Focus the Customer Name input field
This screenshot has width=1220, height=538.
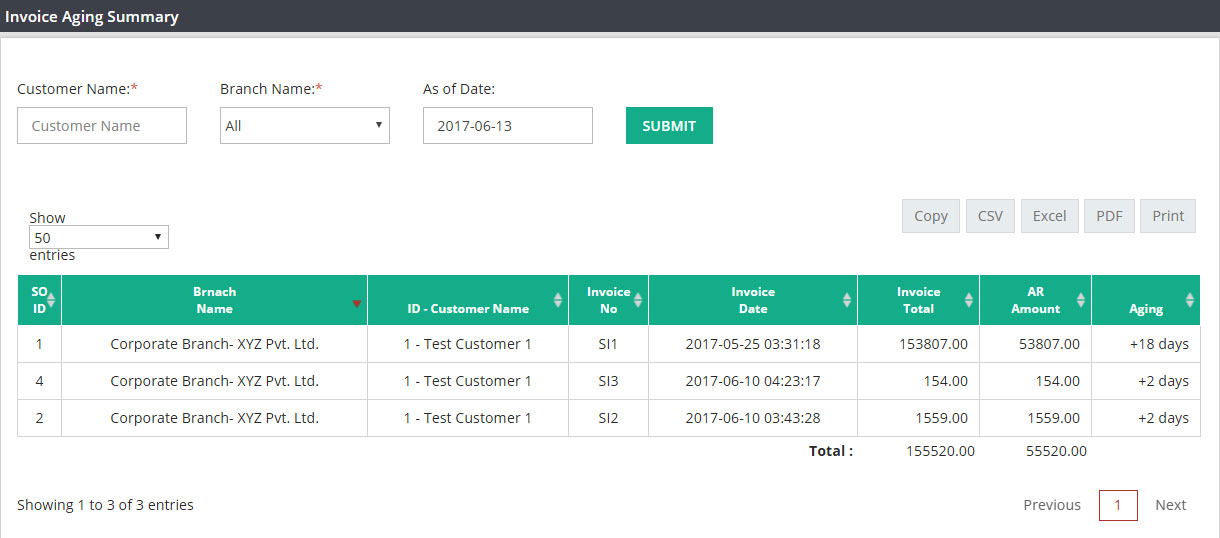(102, 126)
